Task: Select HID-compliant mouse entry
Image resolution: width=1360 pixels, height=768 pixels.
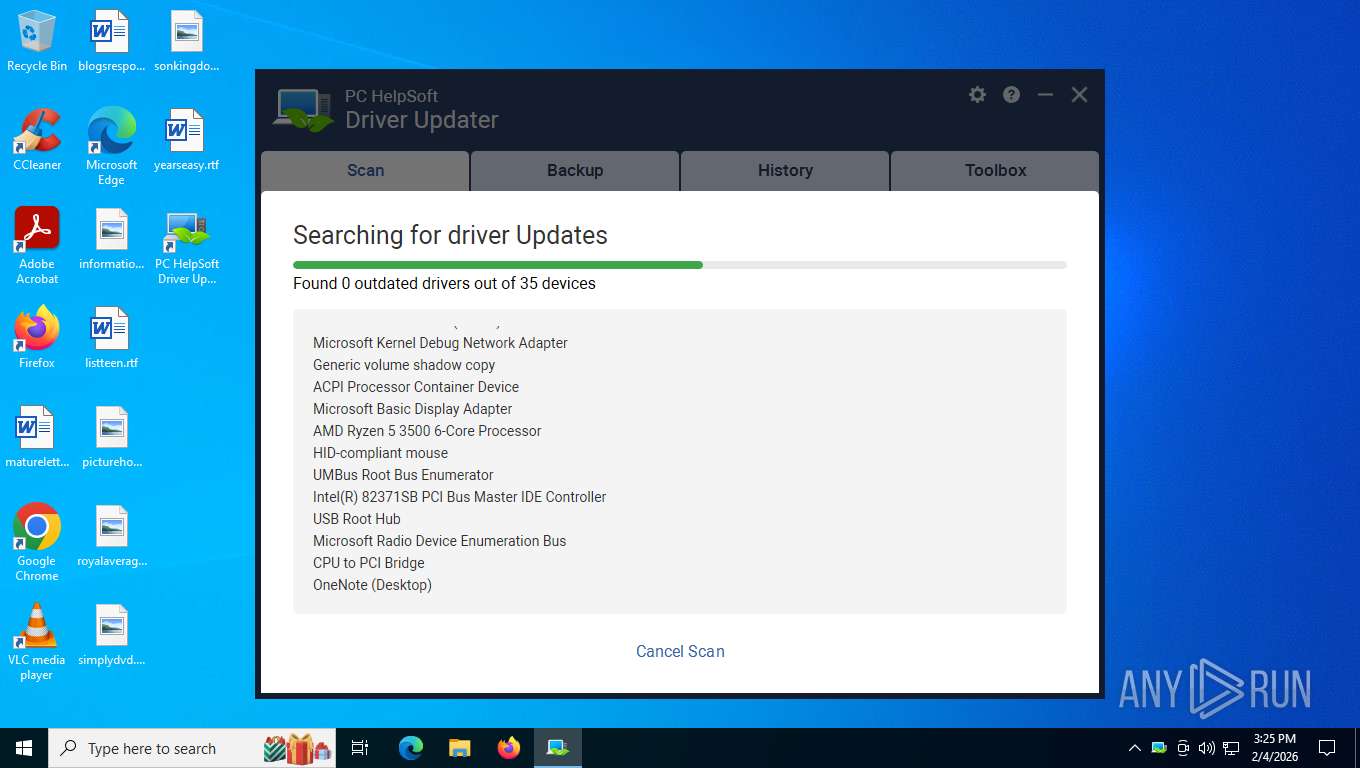Action: point(380,453)
